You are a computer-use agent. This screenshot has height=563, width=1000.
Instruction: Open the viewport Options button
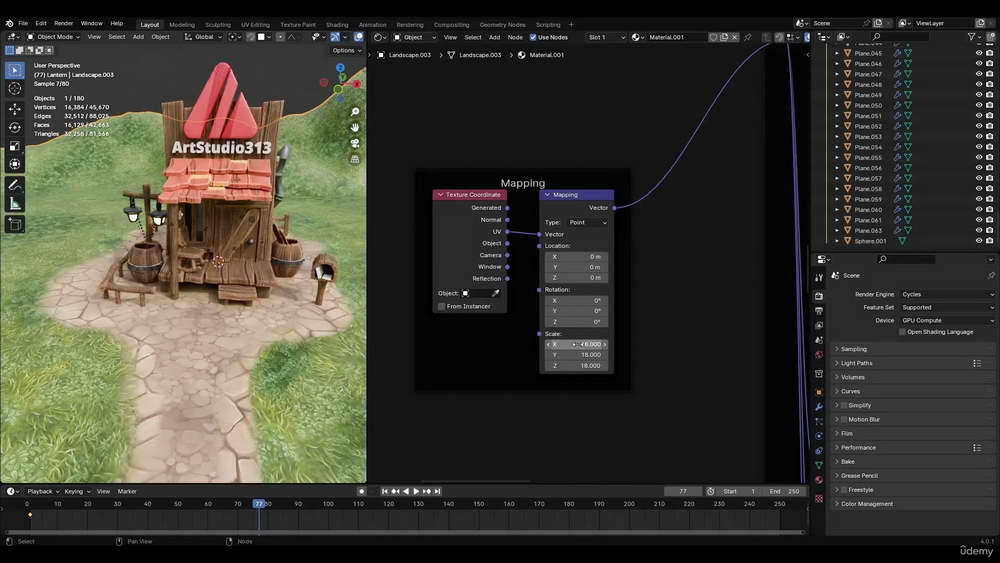pos(346,50)
